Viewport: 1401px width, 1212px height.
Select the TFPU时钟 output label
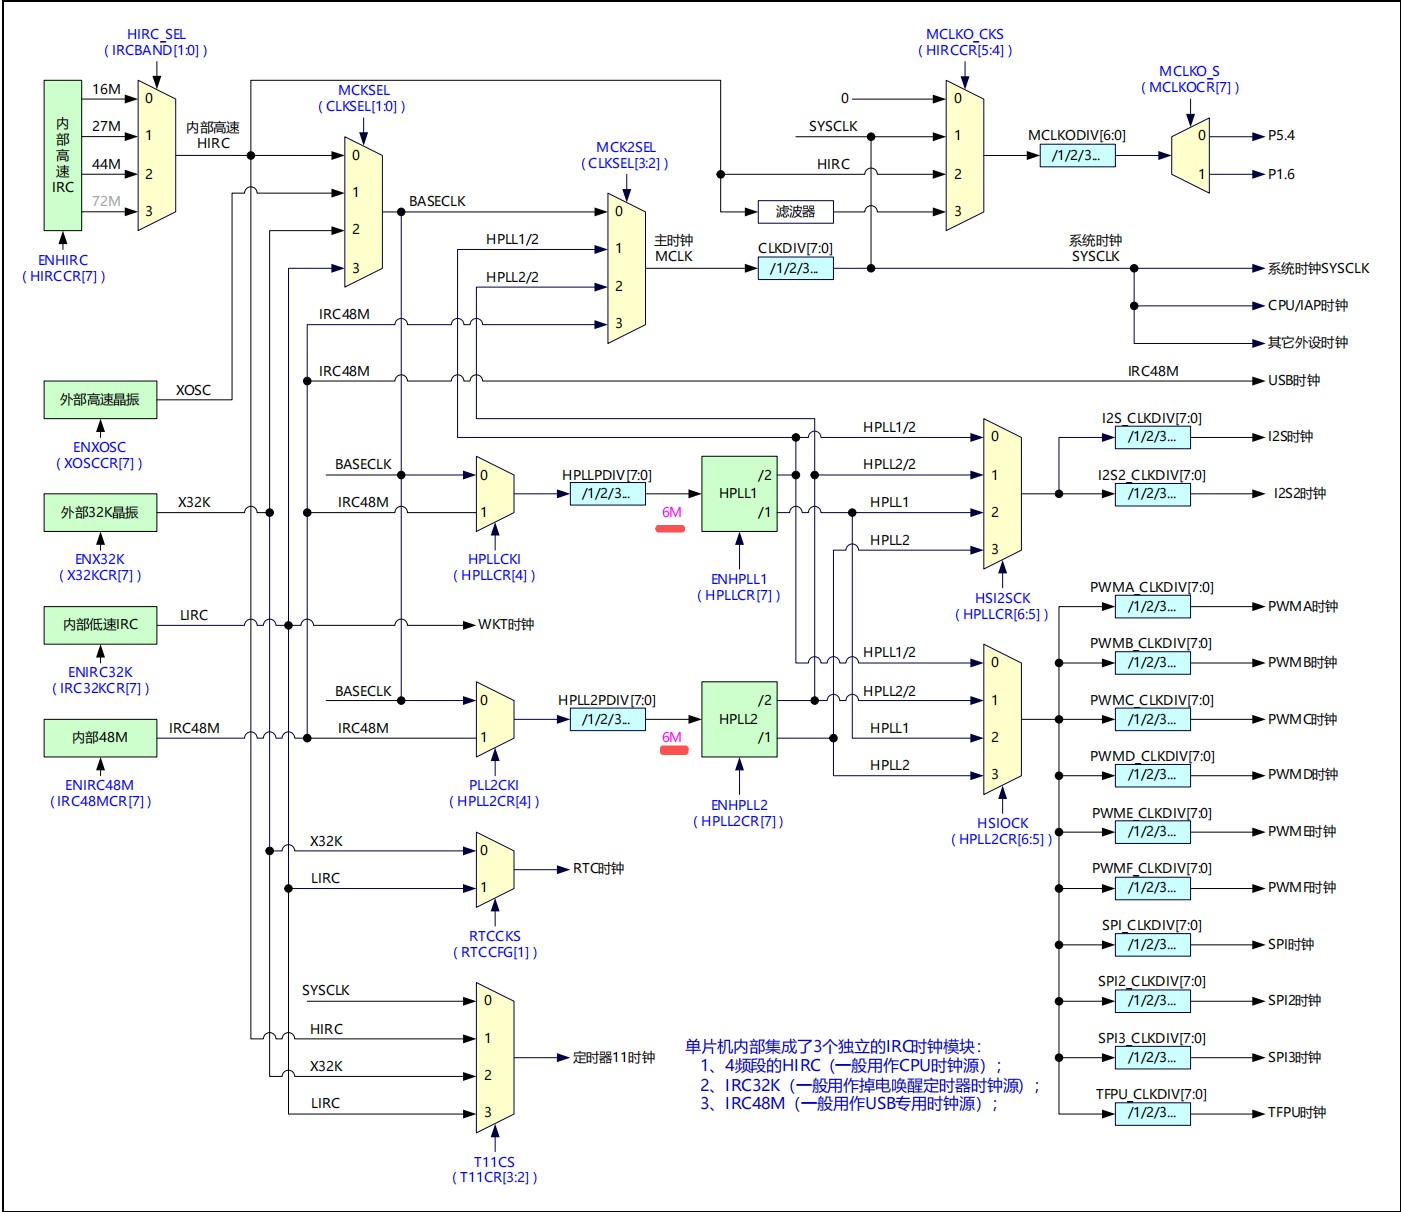pyautogui.click(x=1296, y=1112)
